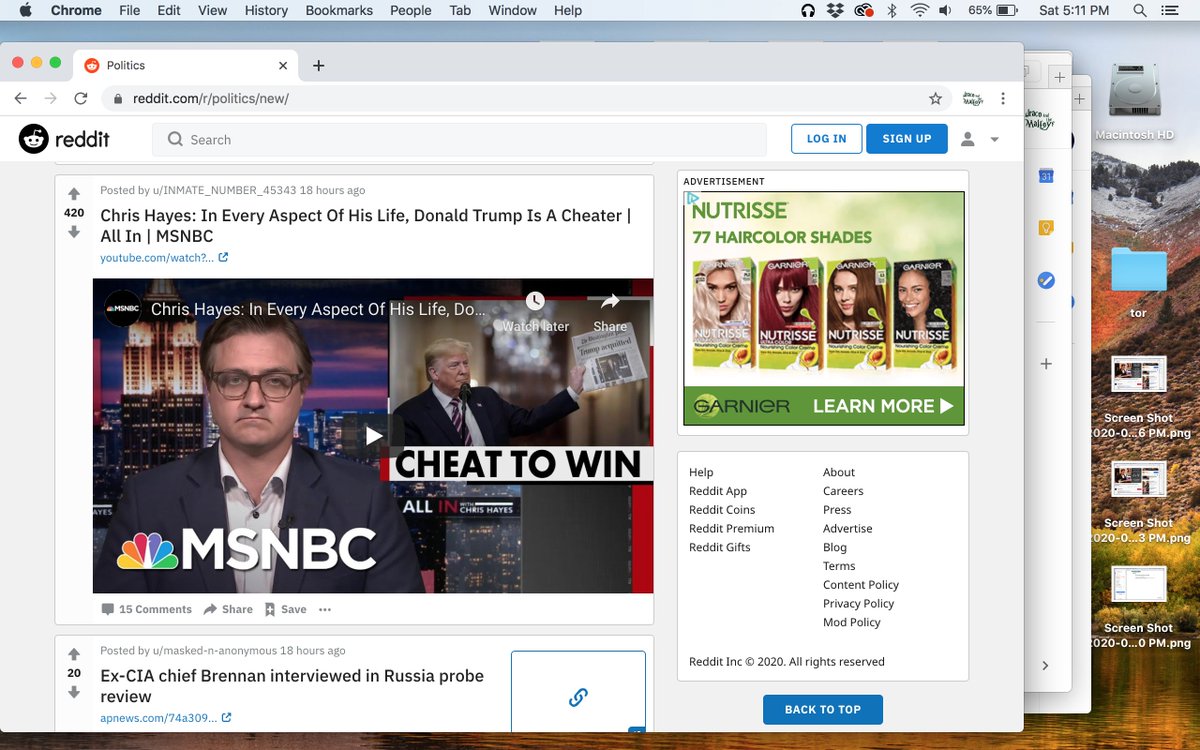Select the Politics tab
The image size is (1200, 750).
click(185, 65)
